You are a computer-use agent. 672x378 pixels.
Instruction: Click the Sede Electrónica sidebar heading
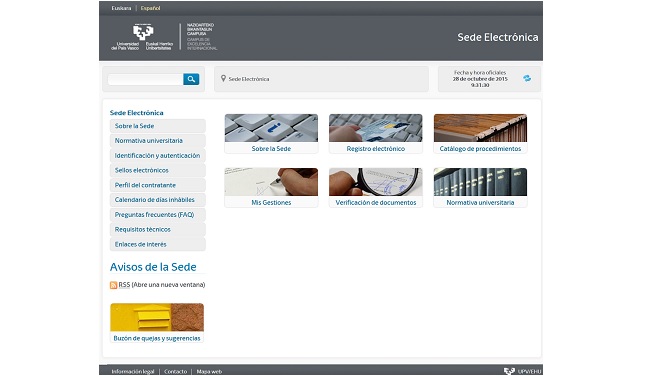coord(136,113)
